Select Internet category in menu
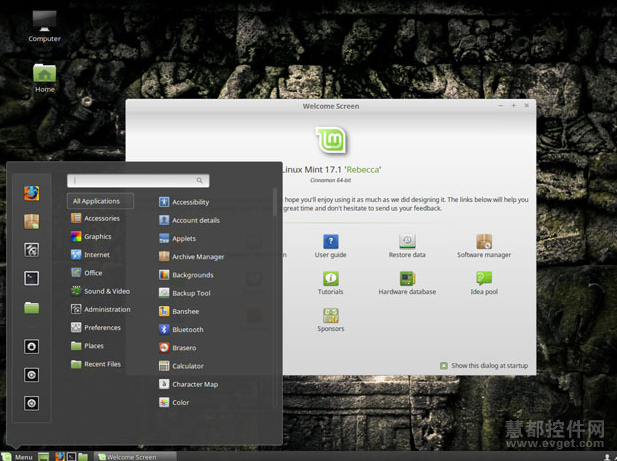Screen dimensions: 617x461 (x=90, y=254)
